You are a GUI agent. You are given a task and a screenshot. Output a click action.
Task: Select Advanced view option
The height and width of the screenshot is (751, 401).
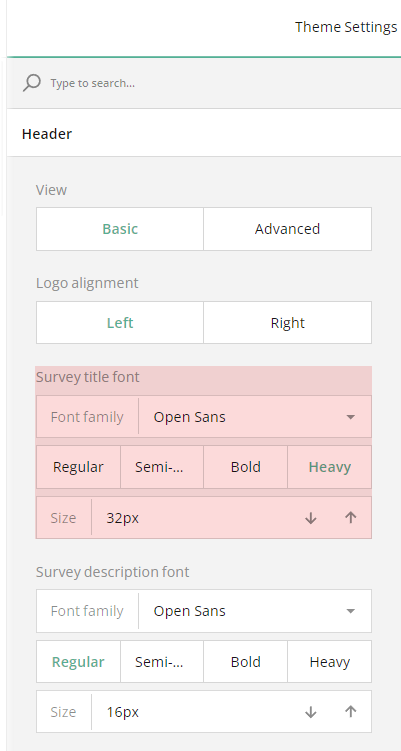(x=287, y=229)
